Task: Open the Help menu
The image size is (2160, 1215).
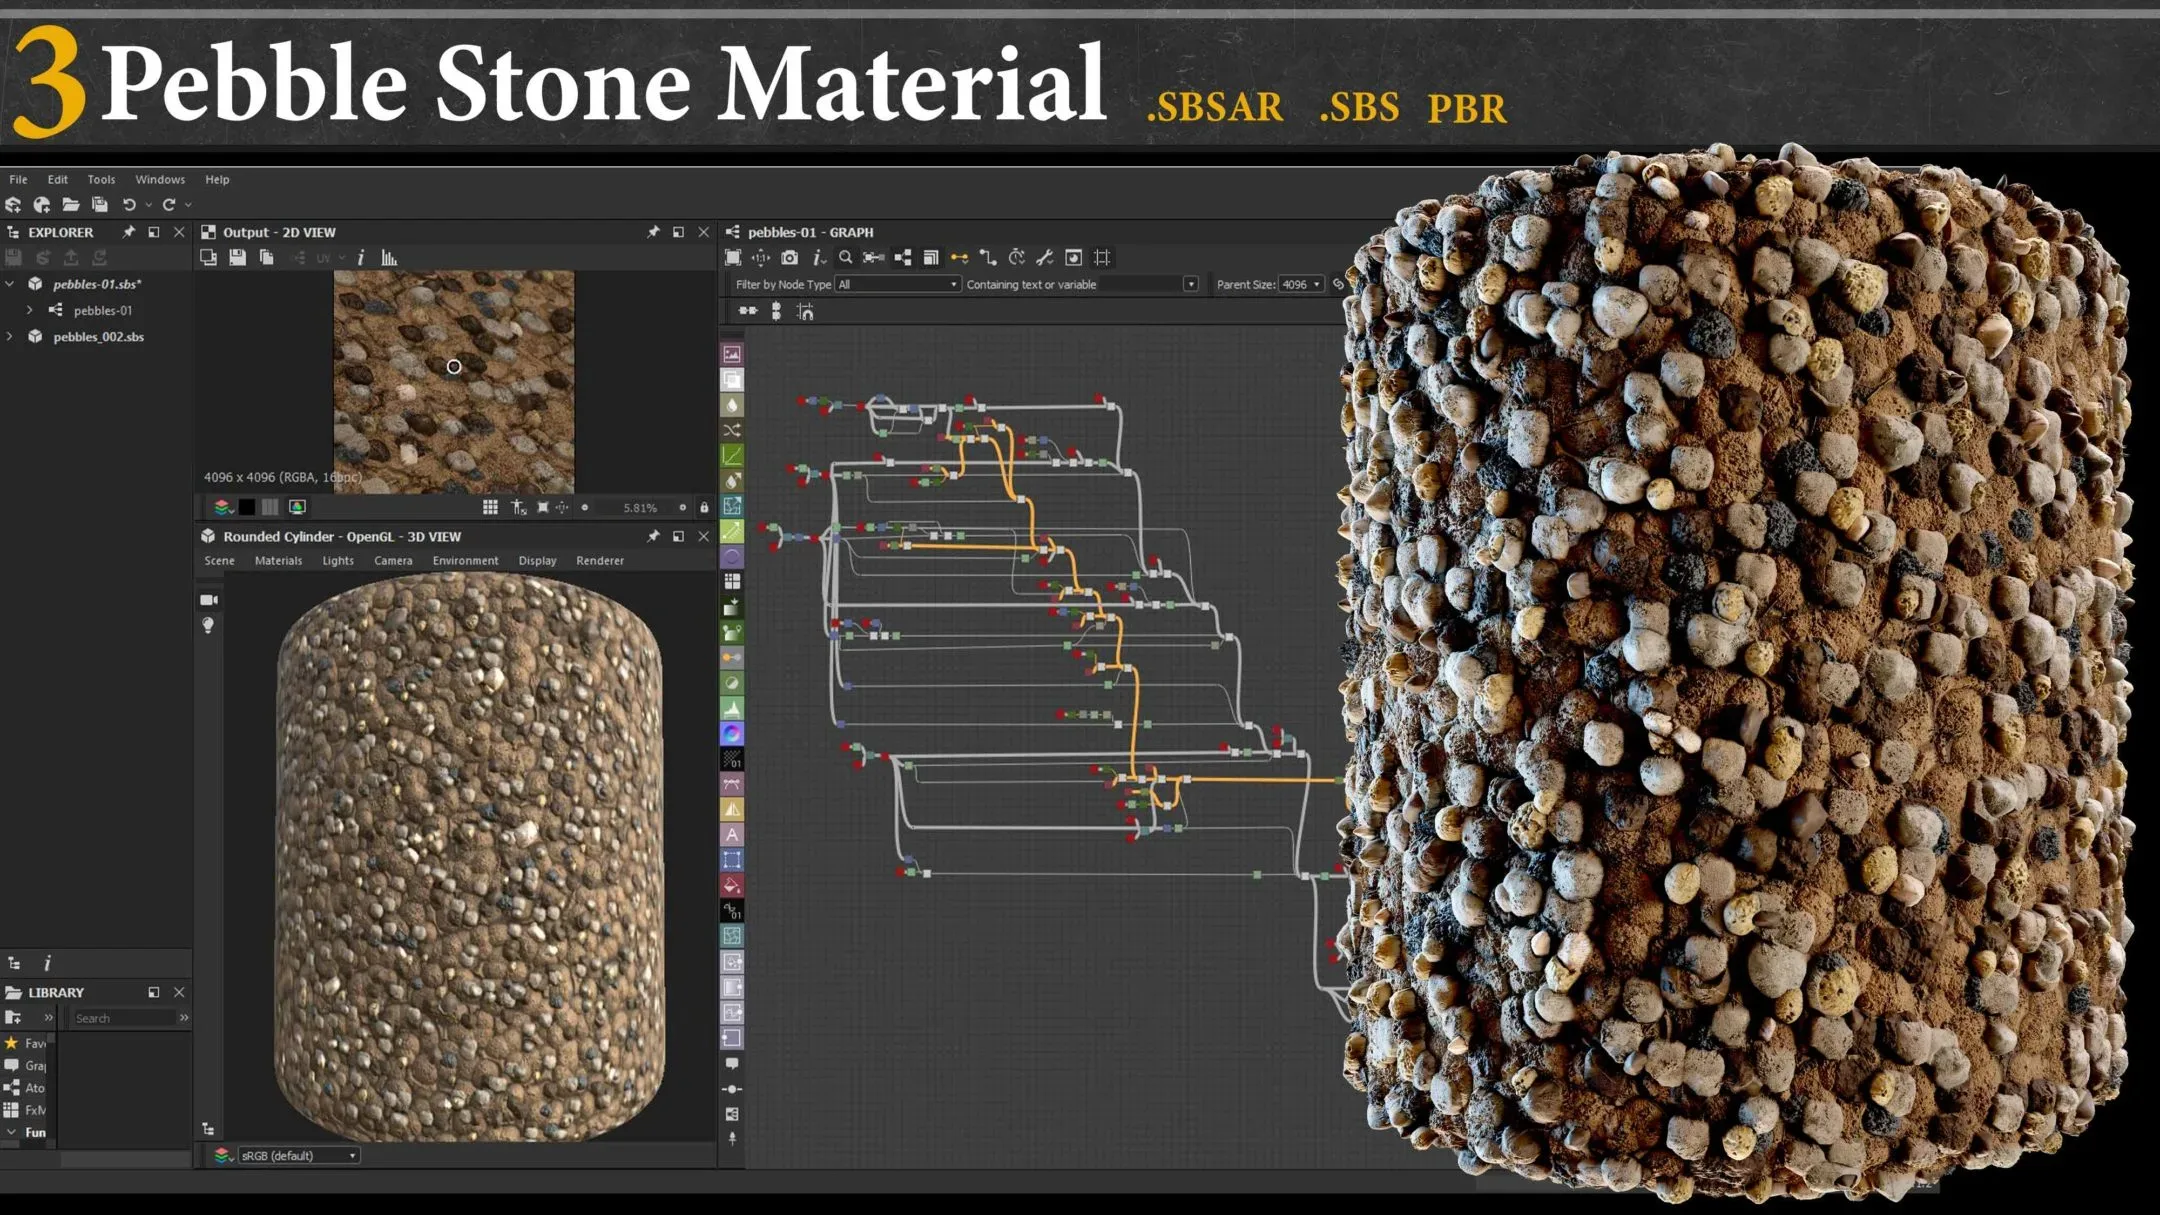Action: click(x=217, y=180)
